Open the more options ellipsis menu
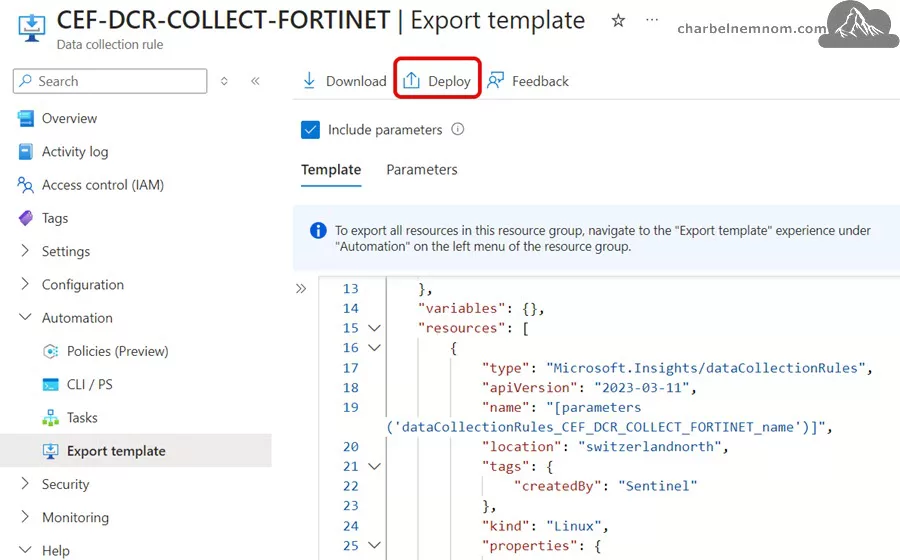The height and width of the screenshot is (560, 900). tap(651, 20)
